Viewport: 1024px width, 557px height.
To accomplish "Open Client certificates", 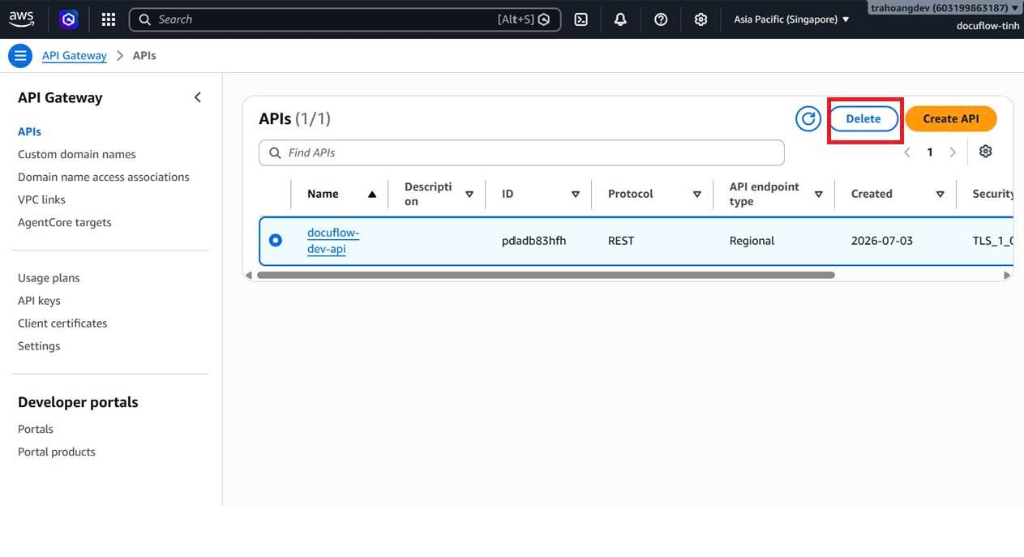I will click(x=63, y=323).
